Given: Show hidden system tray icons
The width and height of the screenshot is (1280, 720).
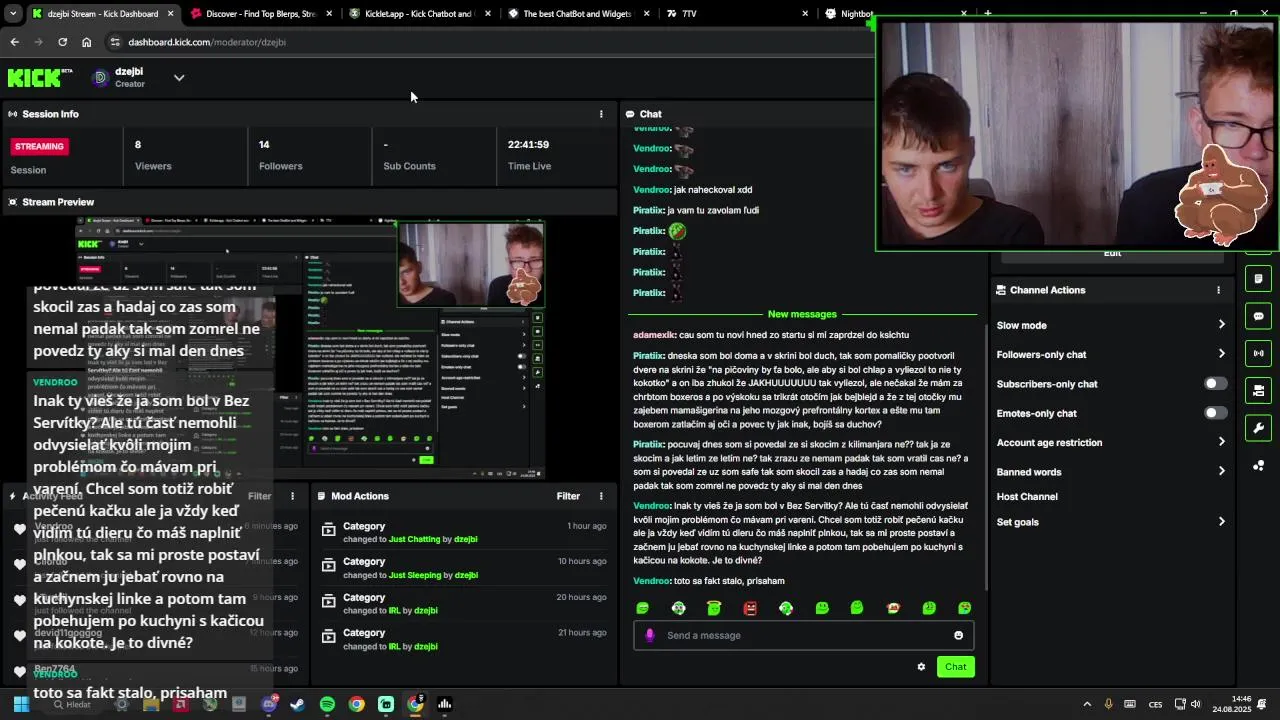Looking at the screenshot, I should 1087,704.
